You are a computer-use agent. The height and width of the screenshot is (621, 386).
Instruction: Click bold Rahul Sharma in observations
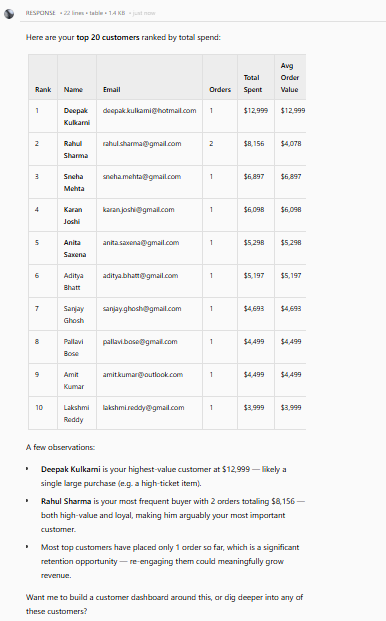click(66, 501)
